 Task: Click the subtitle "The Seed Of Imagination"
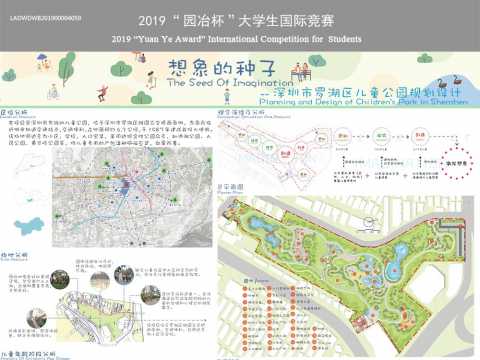pos(230,82)
